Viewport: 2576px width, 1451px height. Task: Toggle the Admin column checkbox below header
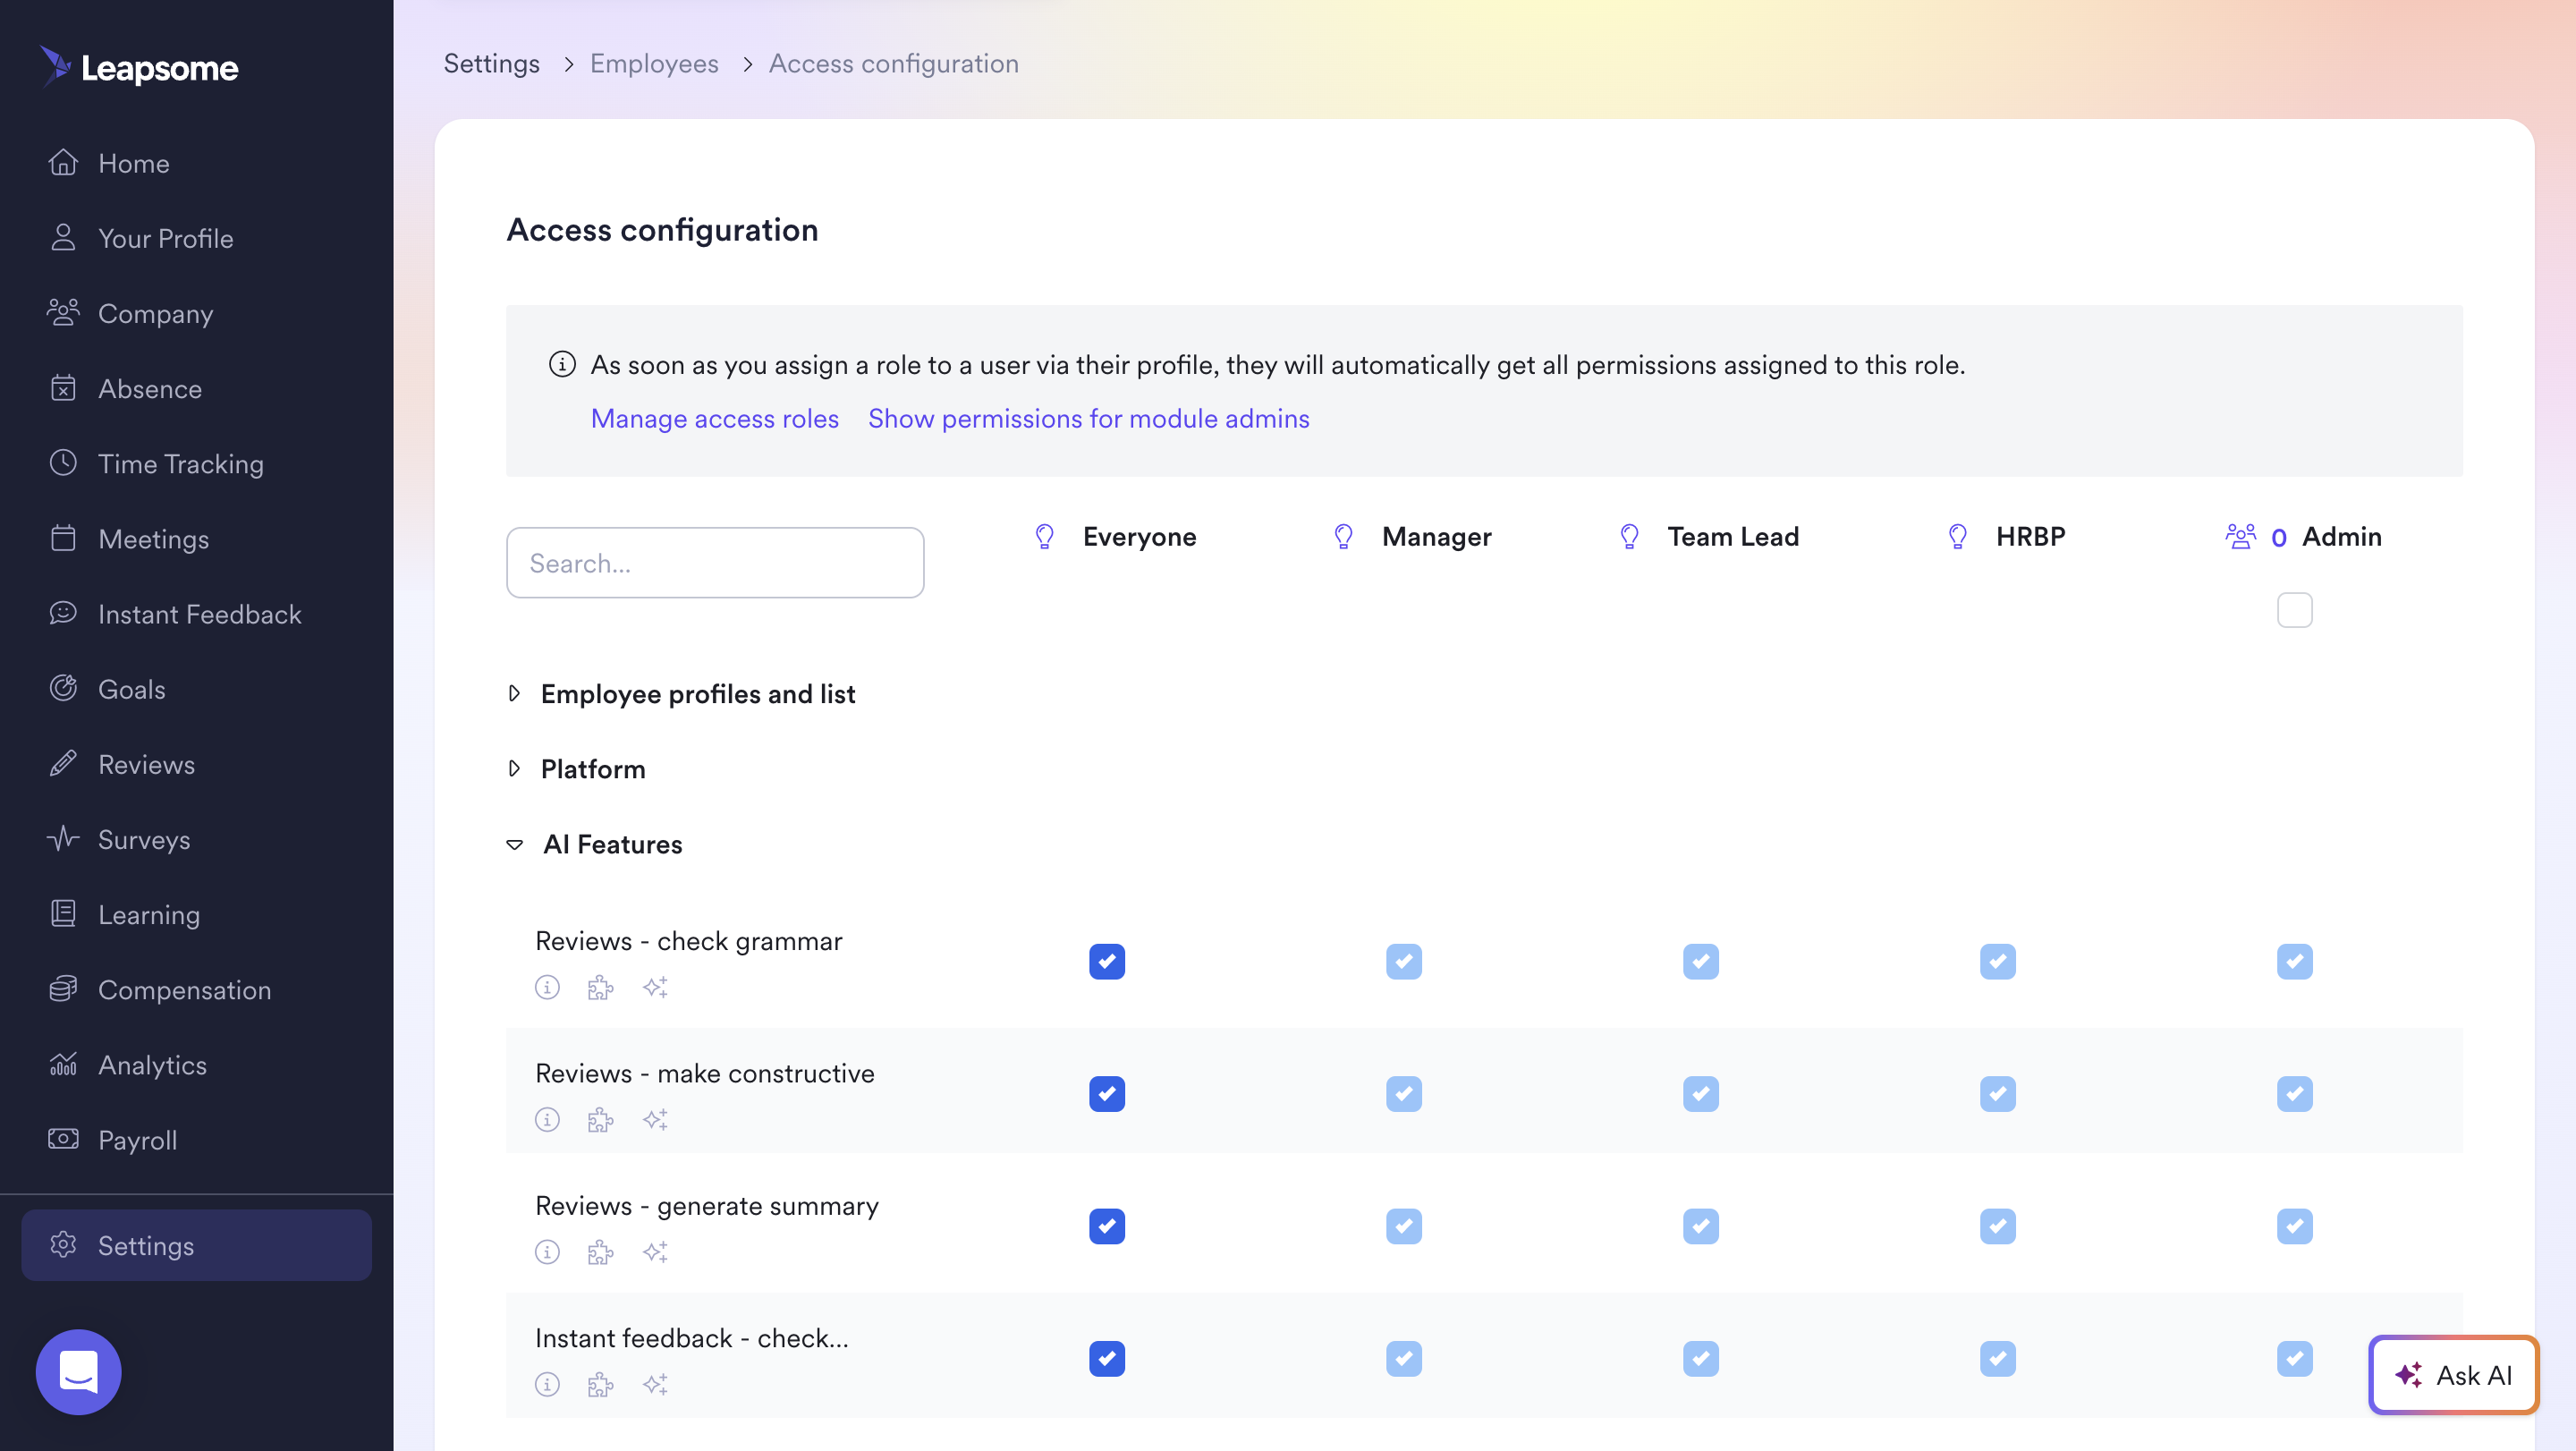click(x=2294, y=610)
